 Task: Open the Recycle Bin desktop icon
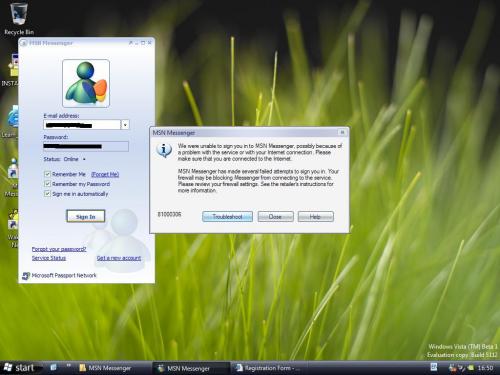click(x=19, y=17)
